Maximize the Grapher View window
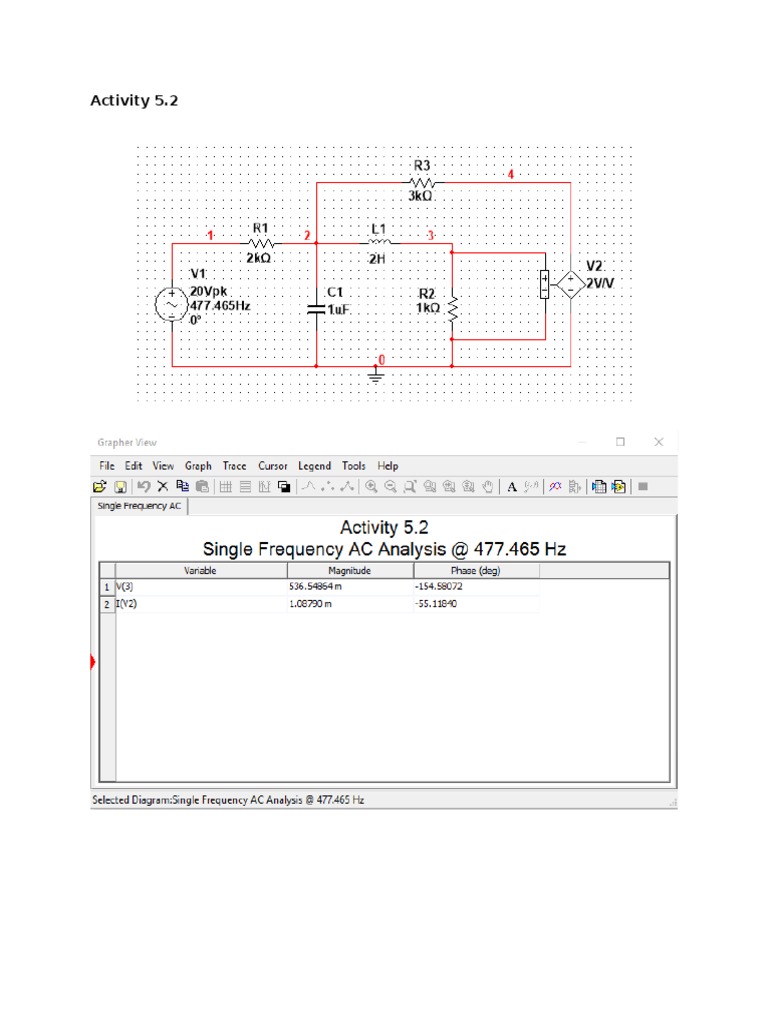This screenshot has height=1024, width=768. [x=620, y=442]
